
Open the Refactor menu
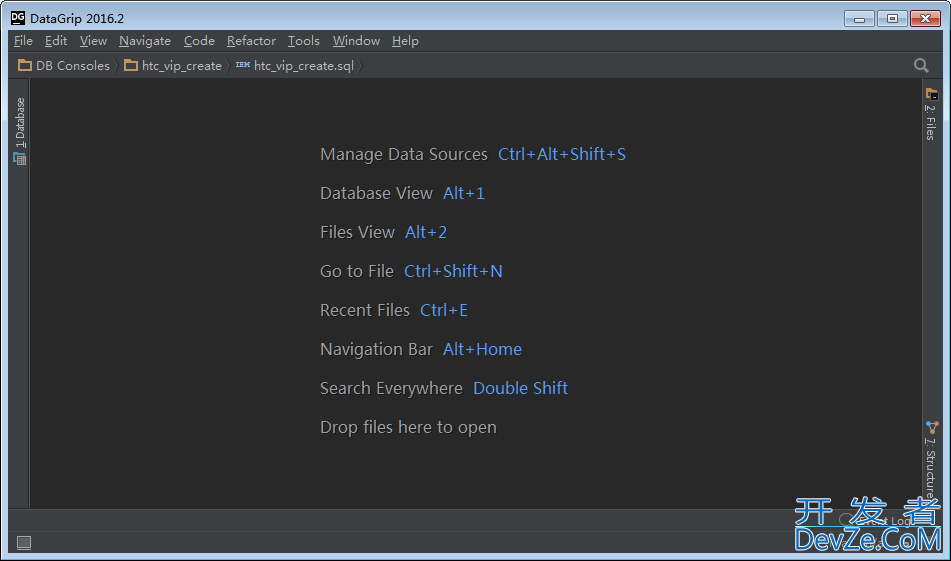click(x=251, y=41)
